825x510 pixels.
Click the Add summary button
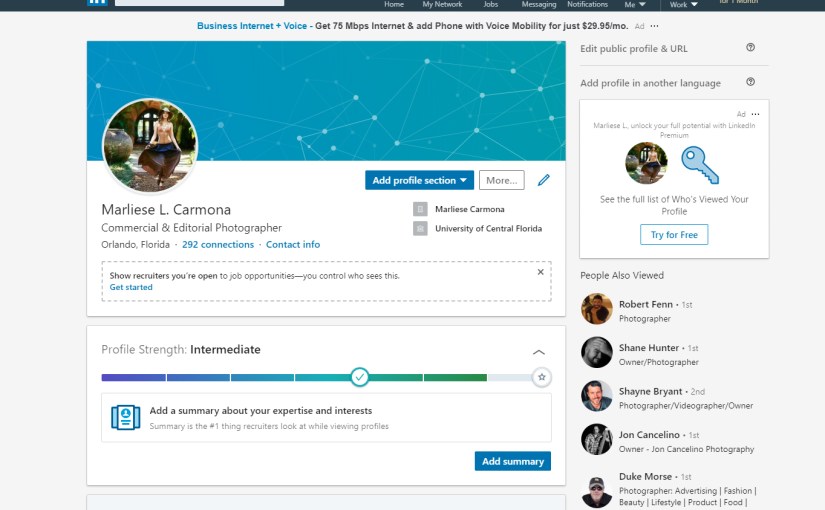[512, 461]
